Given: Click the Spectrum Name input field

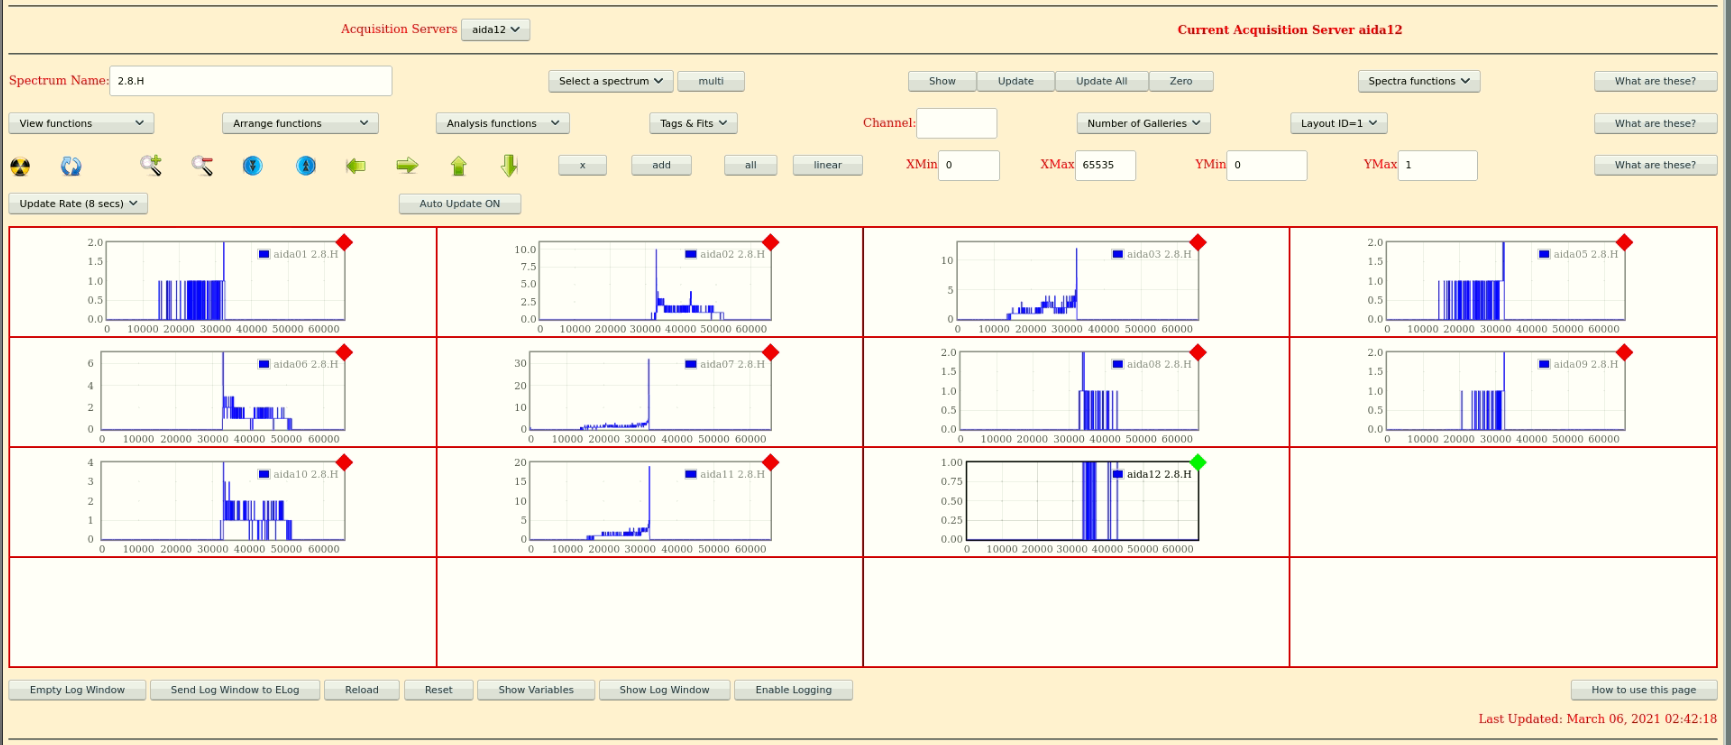Looking at the screenshot, I should click(x=250, y=81).
